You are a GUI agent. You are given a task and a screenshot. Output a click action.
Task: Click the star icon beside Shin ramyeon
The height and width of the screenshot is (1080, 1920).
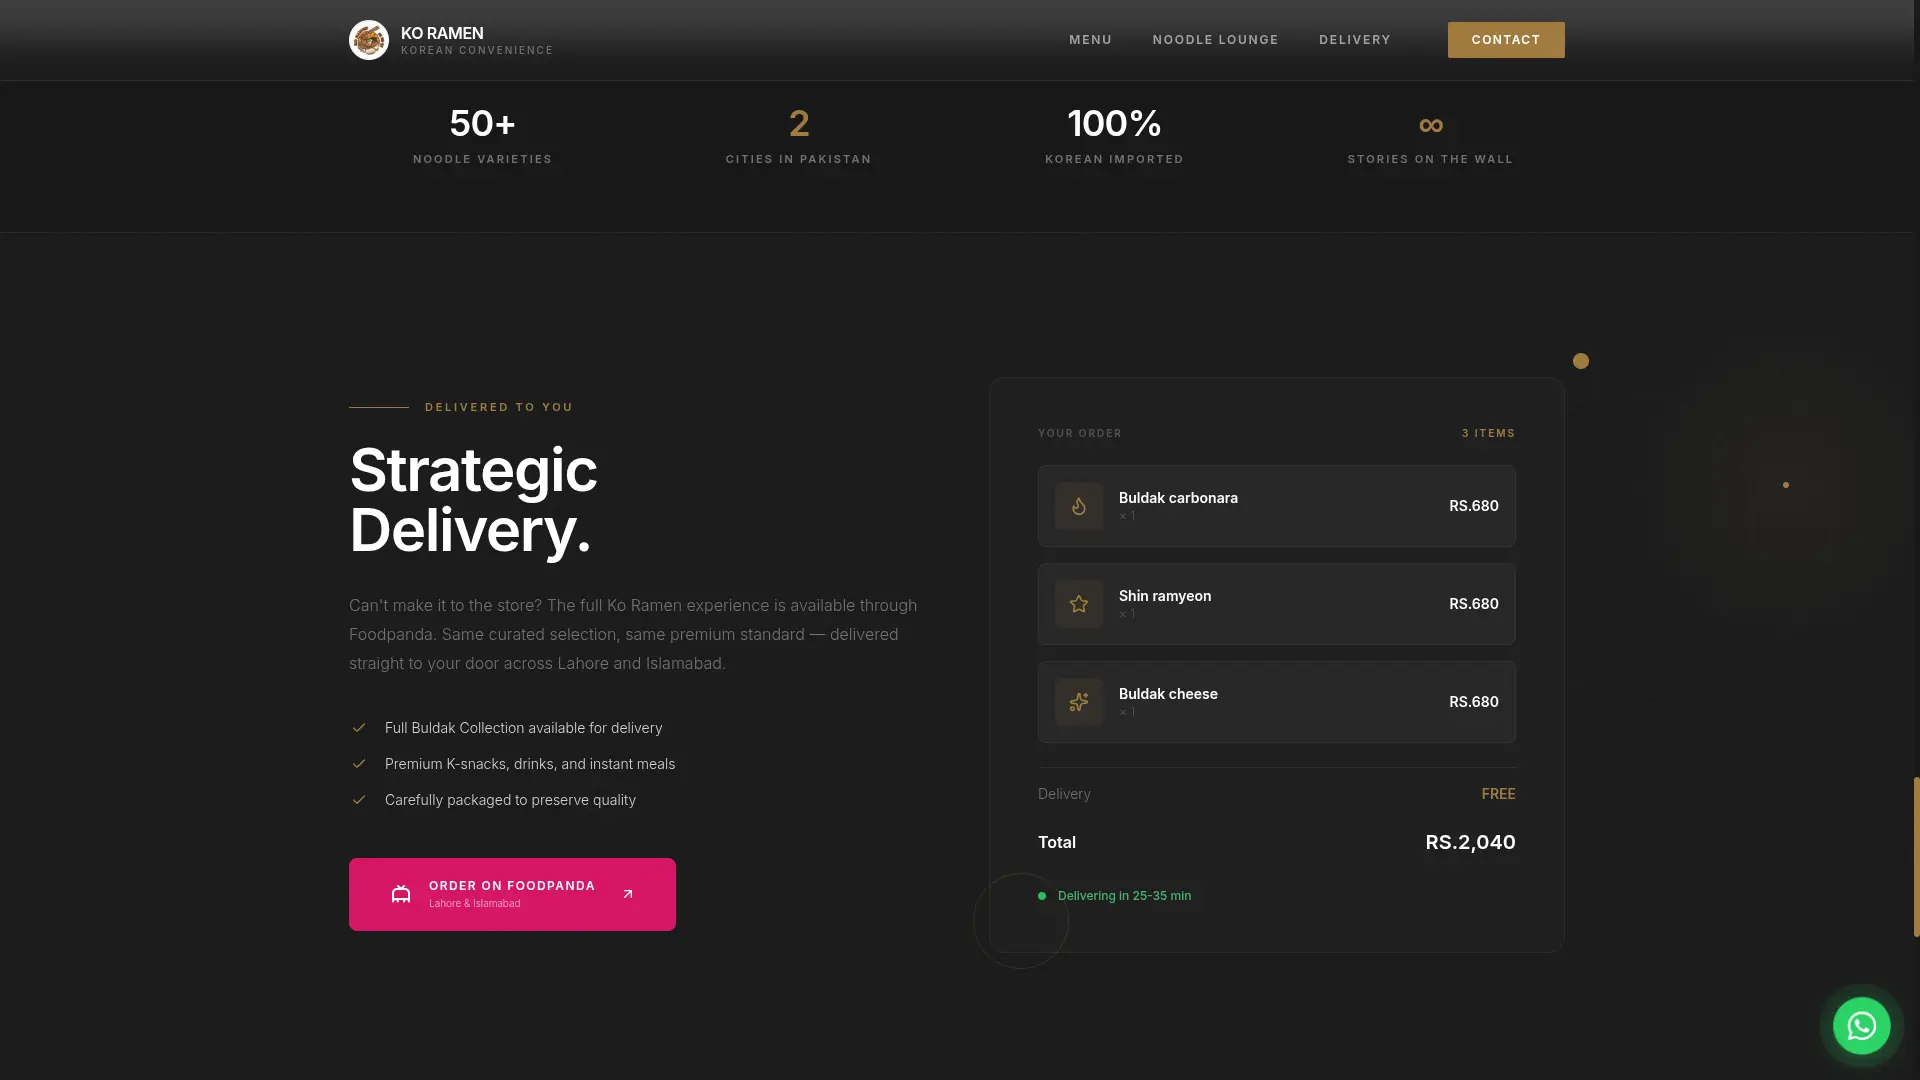tap(1079, 604)
